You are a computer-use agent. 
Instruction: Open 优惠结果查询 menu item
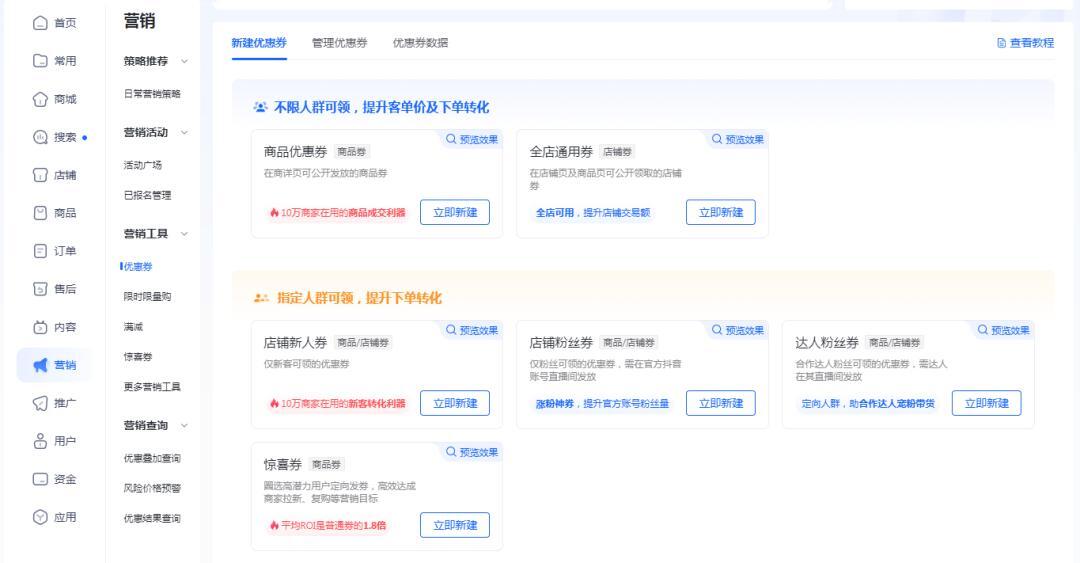pos(152,518)
